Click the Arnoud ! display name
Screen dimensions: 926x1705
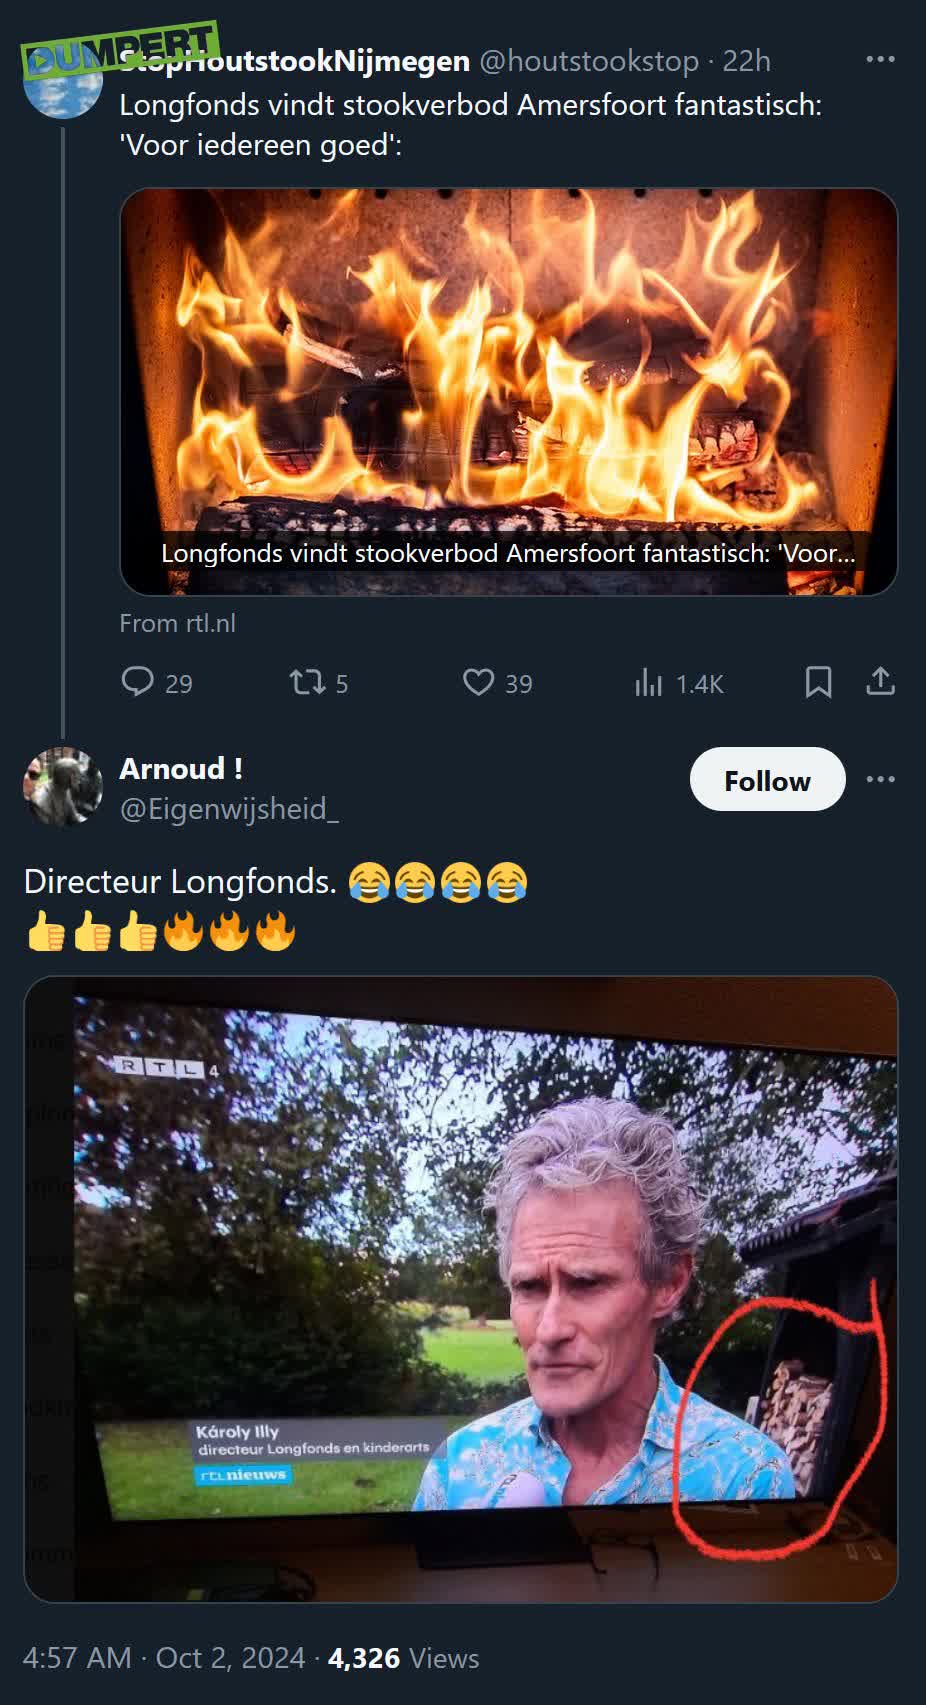pos(181,768)
